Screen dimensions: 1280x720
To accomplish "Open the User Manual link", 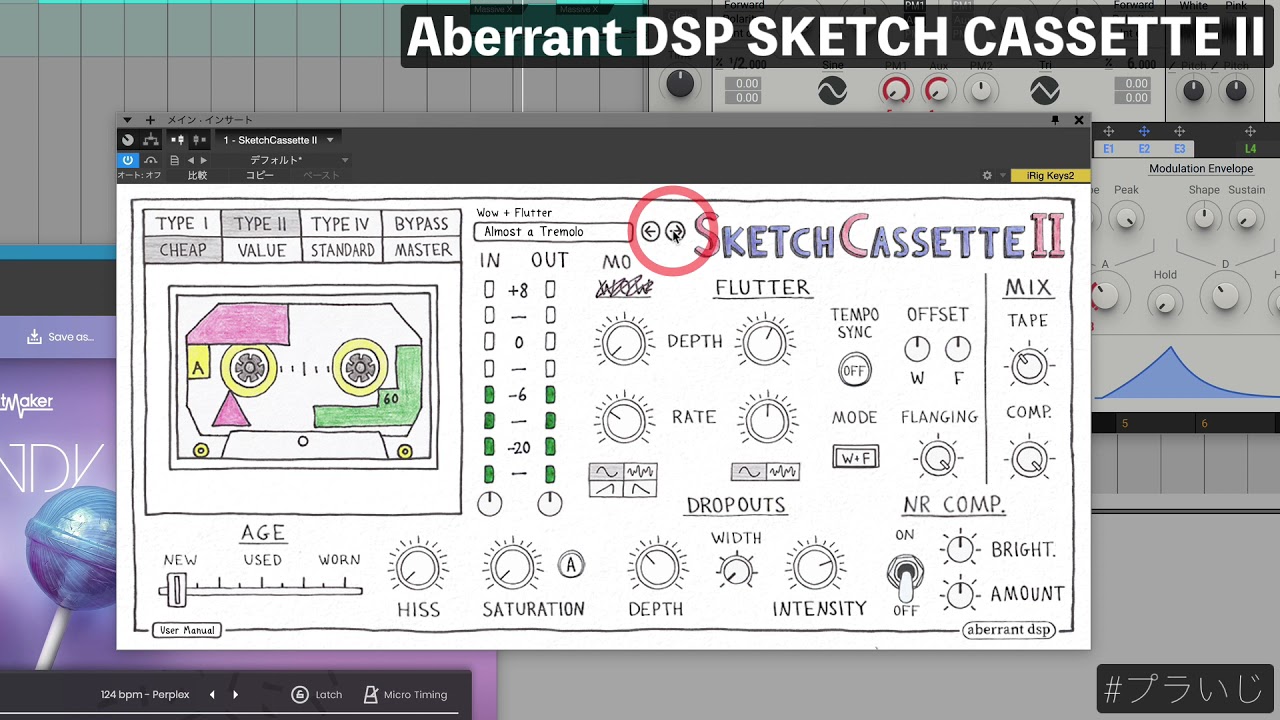I will [187, 631].
